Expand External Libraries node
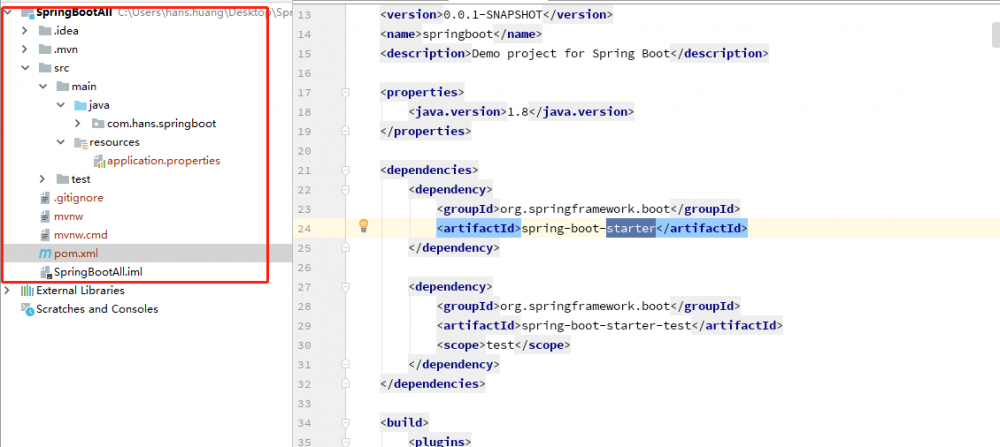This screenshot has width=1000, height=447. click(7, 290)
